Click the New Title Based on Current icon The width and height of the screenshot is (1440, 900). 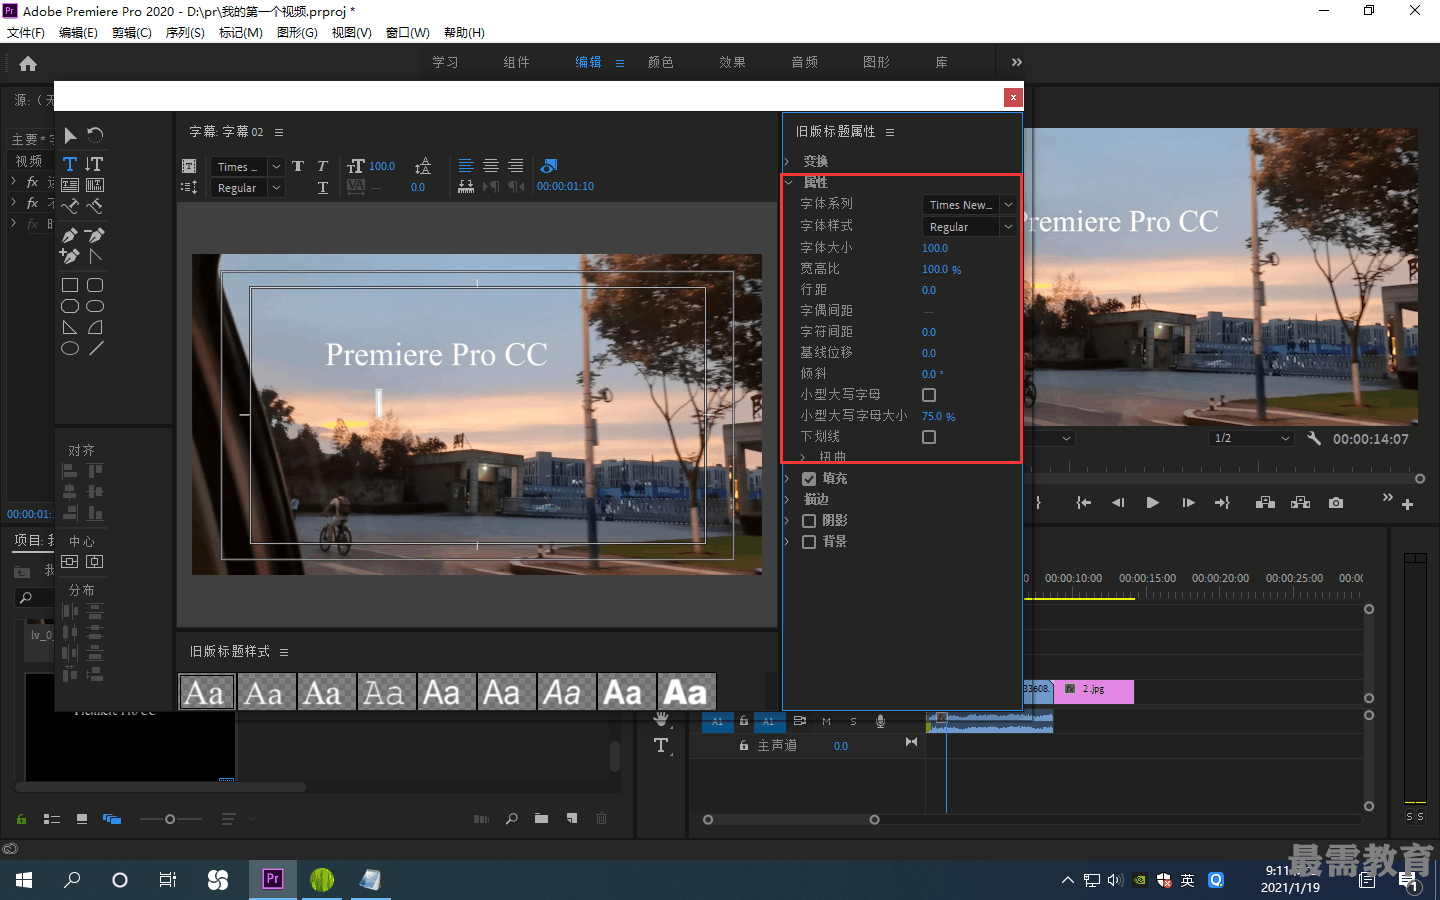(189, 166)
